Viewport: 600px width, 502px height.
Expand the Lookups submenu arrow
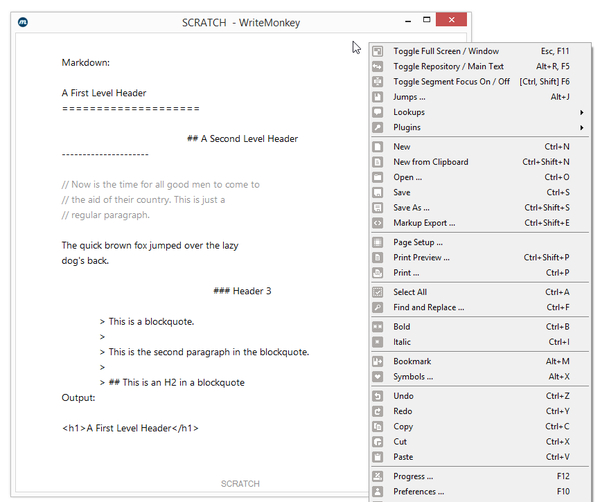click(581, 112)
